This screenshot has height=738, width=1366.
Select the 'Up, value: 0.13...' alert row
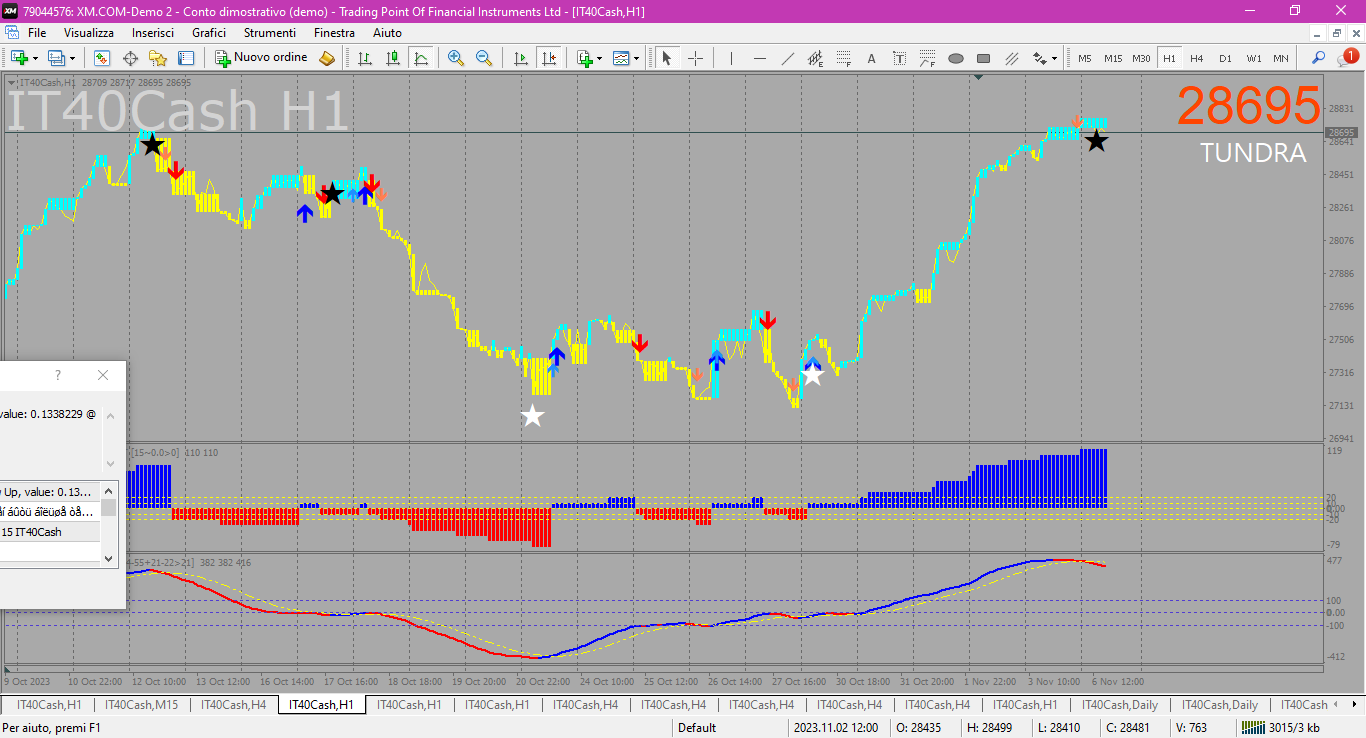(x=50, y=492)
